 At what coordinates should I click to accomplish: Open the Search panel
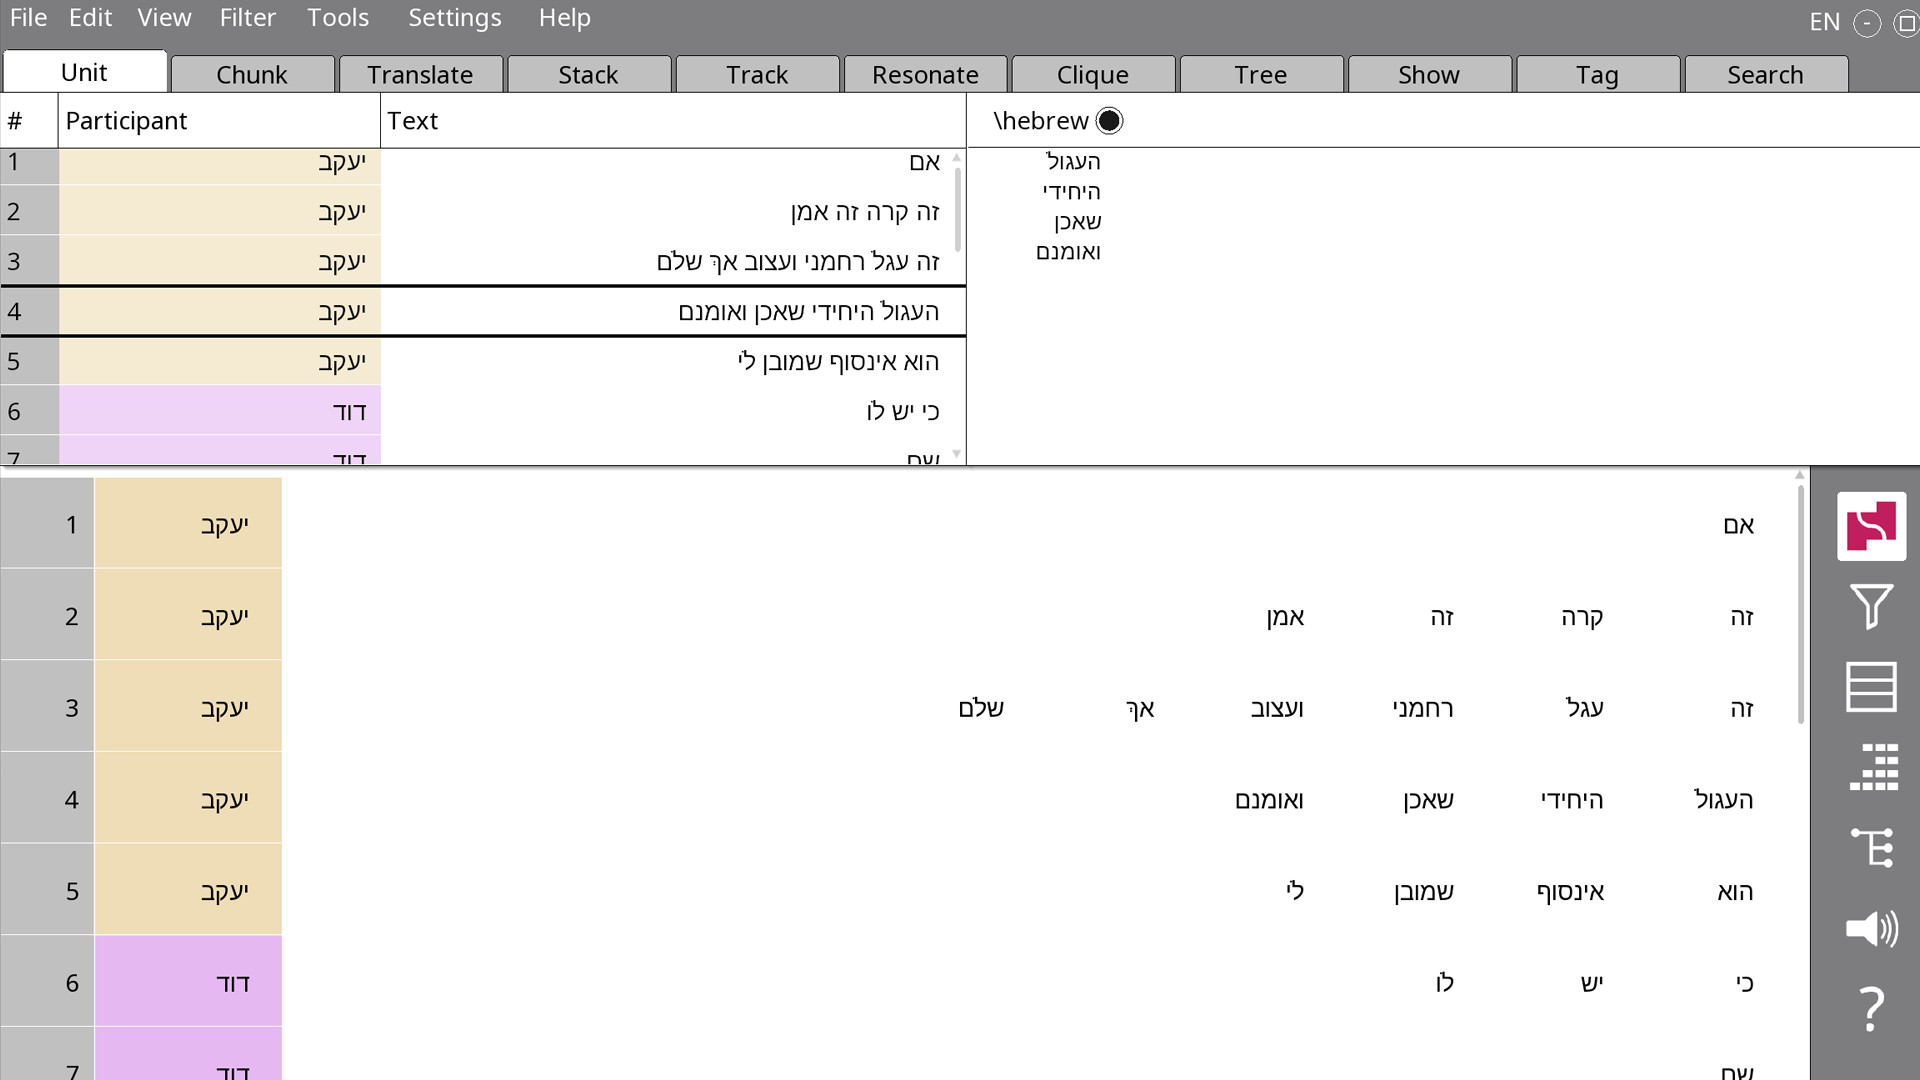1765,73
